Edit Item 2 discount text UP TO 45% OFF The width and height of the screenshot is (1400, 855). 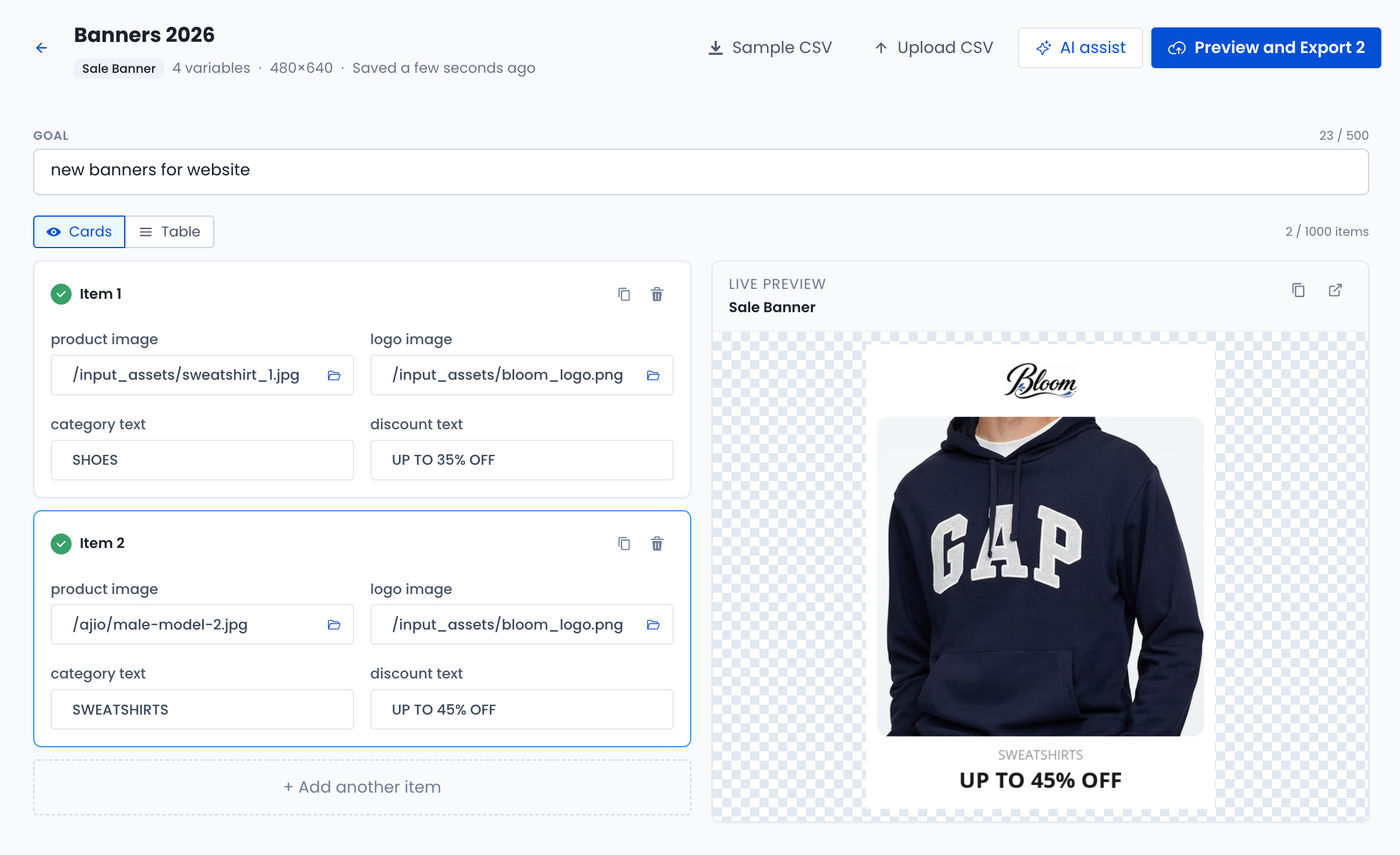tap(521, 709)
